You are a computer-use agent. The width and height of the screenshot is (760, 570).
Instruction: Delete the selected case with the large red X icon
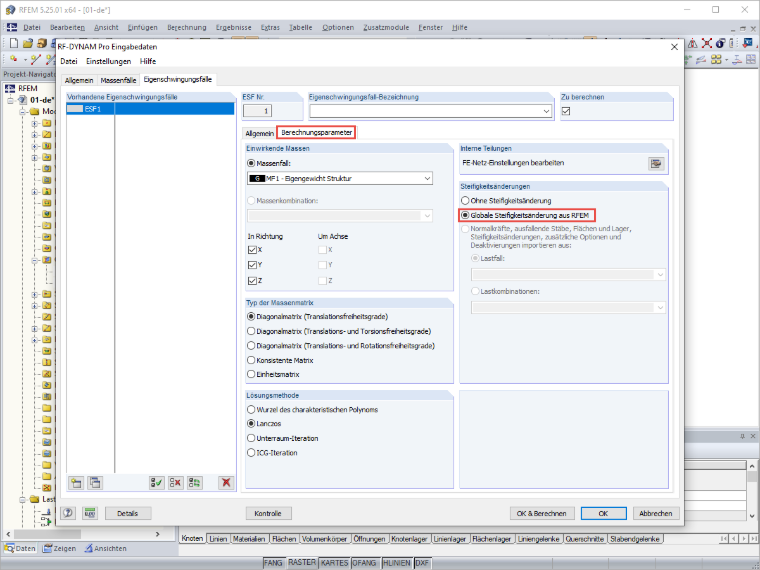point(226,483)
